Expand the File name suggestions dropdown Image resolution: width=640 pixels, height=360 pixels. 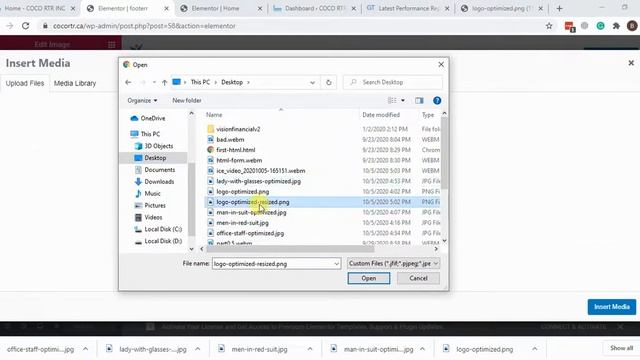[x=336, y=264]
